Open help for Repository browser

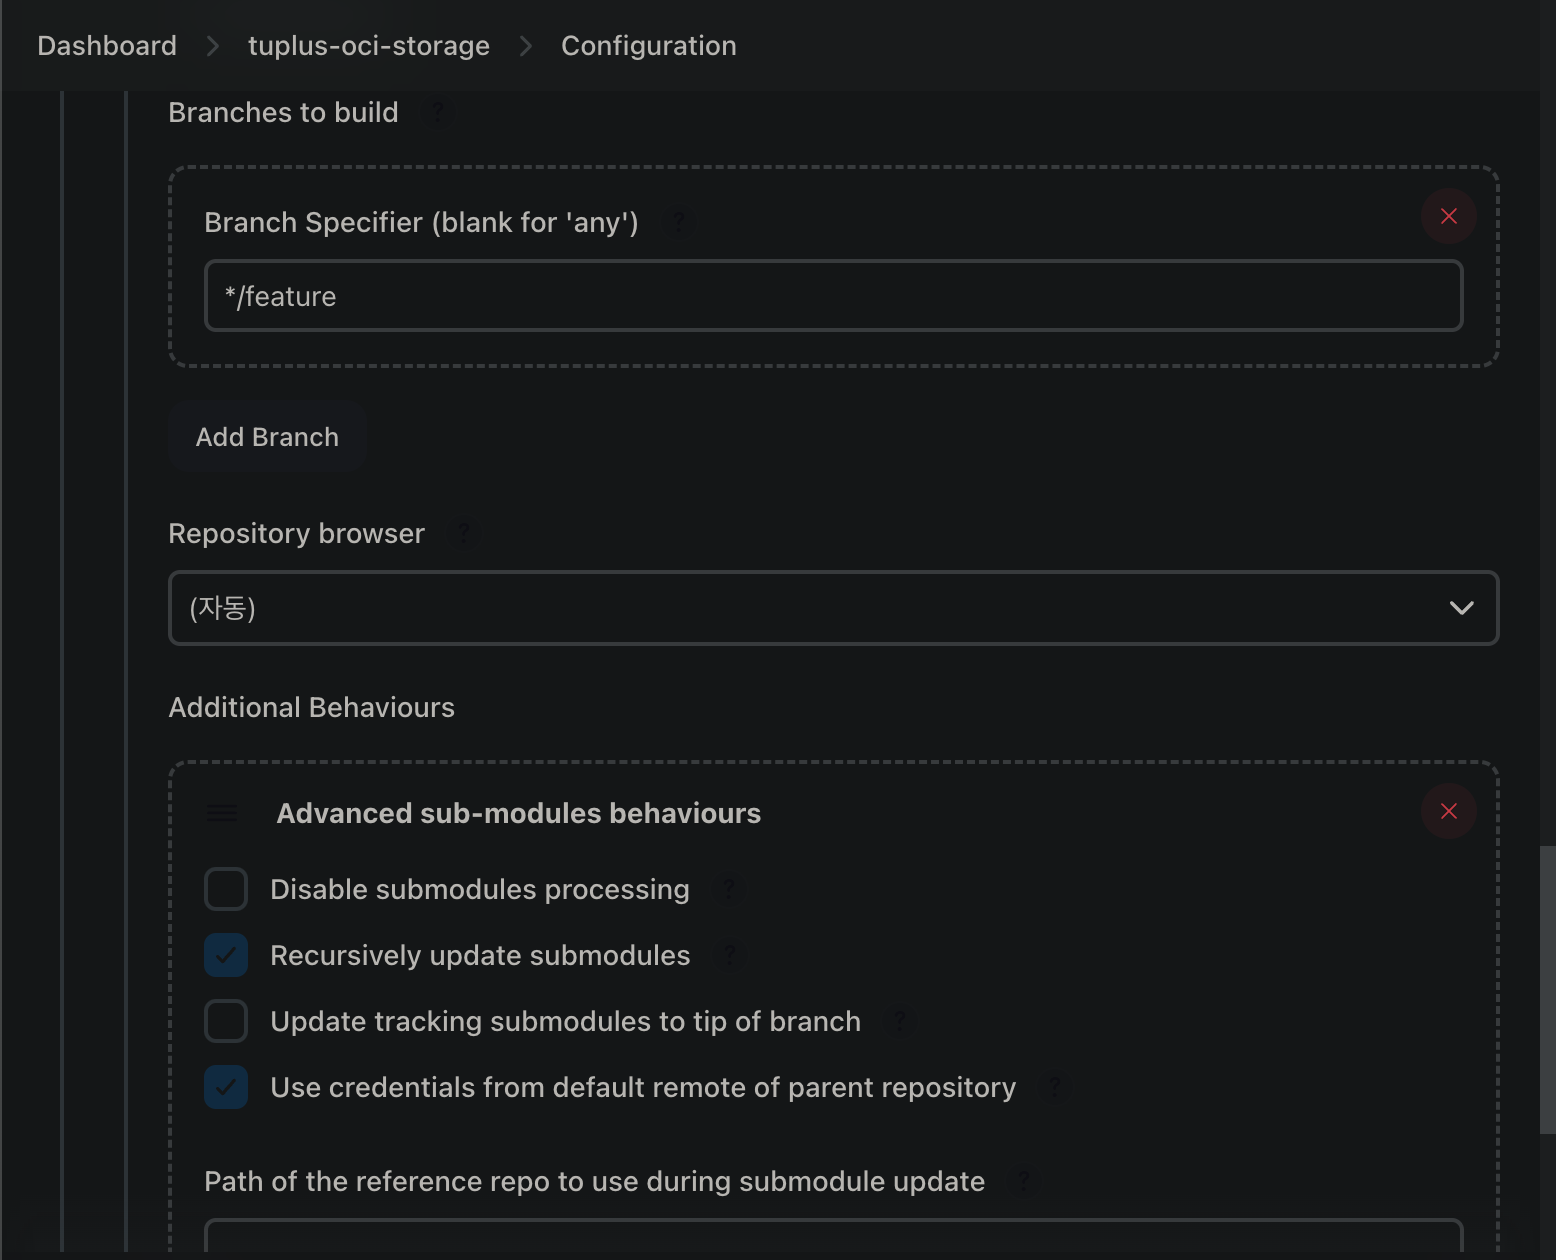[x=463, y=533]
